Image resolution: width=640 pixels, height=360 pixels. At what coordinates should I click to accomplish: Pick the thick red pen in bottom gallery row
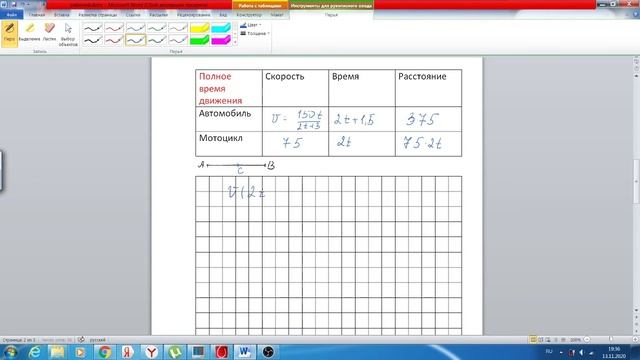click(114, 40)
